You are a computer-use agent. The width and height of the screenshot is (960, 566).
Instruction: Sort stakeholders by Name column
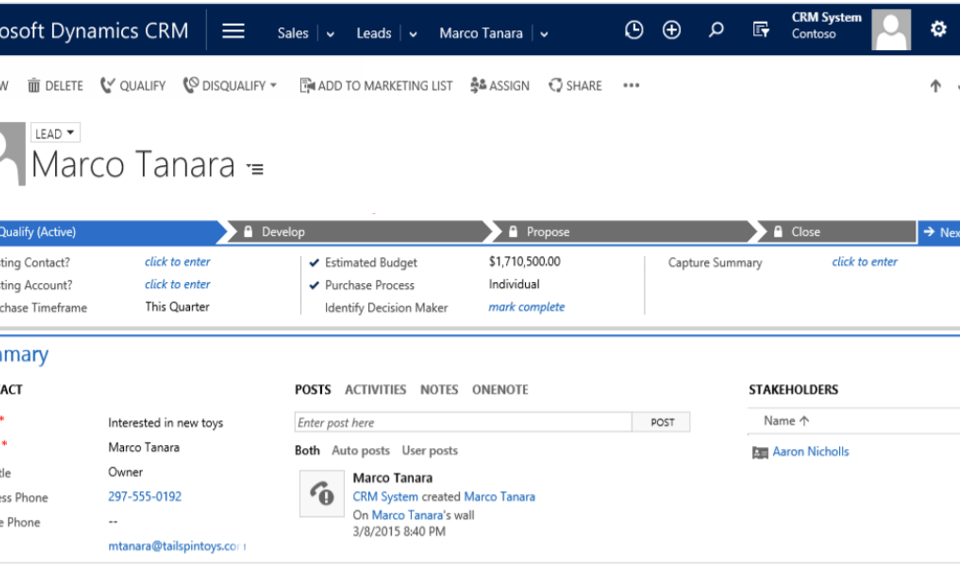(786, 421)
